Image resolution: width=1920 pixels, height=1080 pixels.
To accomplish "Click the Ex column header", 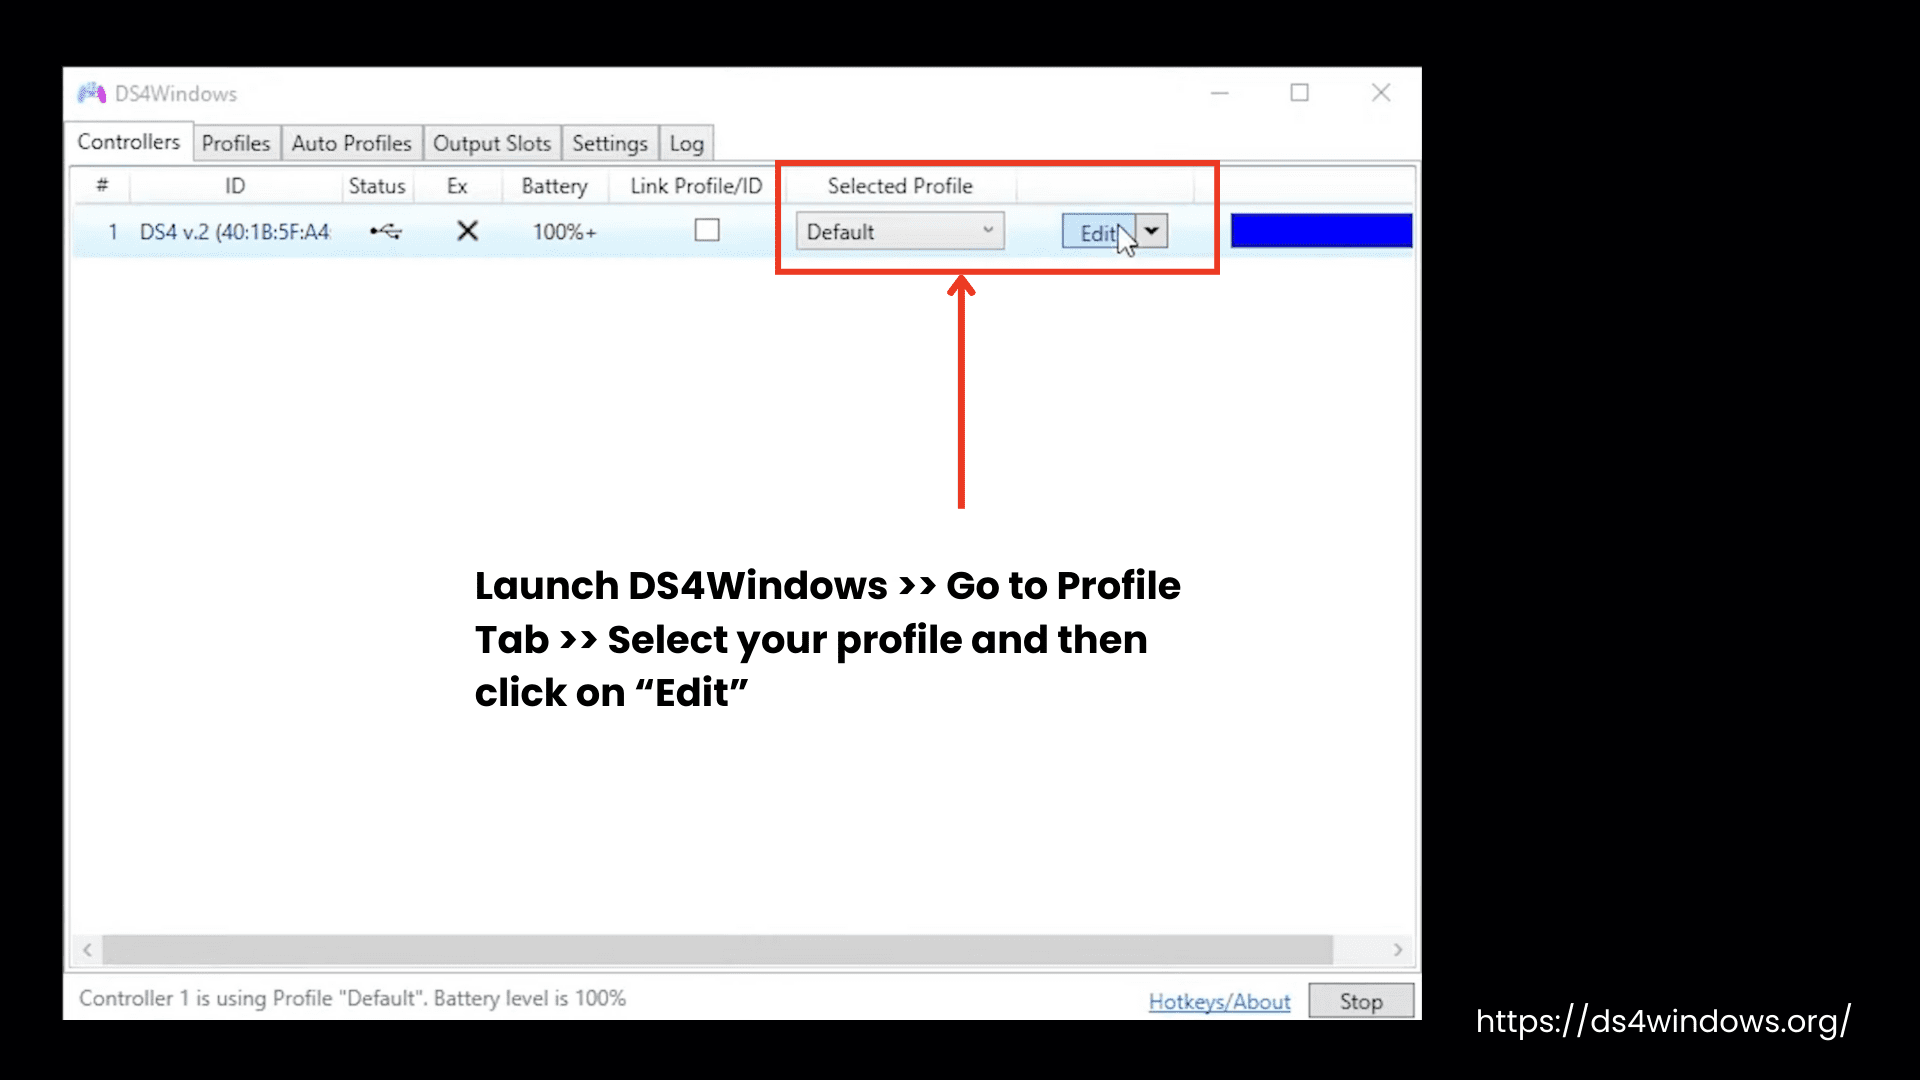I will coord(457,186).
